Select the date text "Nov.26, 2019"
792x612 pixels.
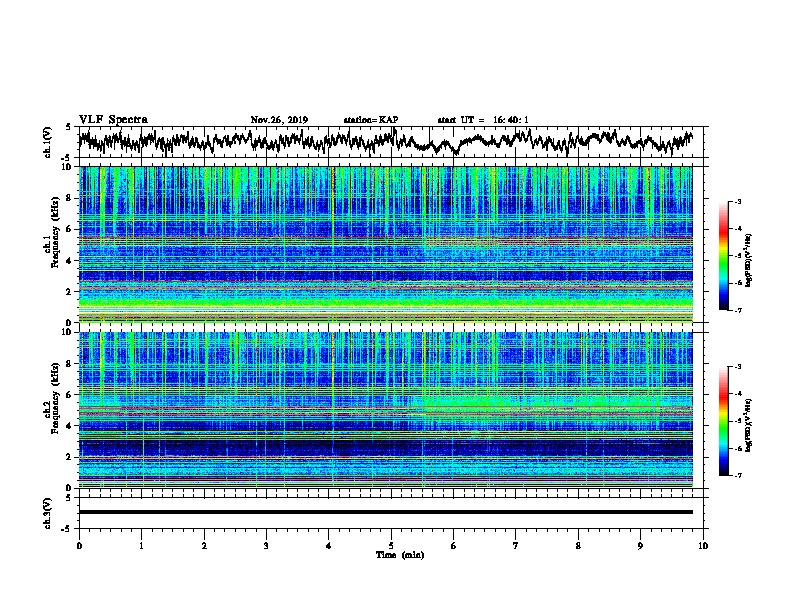pos(279,120)
